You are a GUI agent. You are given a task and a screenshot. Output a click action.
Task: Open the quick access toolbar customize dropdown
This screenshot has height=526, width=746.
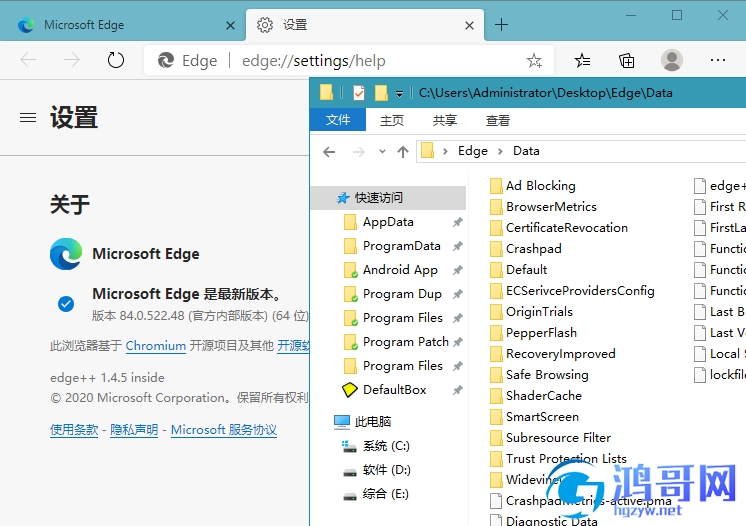(x=400, y=94)
